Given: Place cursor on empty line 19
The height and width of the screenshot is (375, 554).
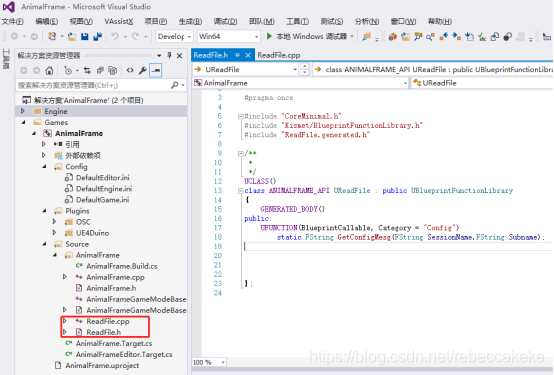Looking at the screenshot, I should 398,246.
